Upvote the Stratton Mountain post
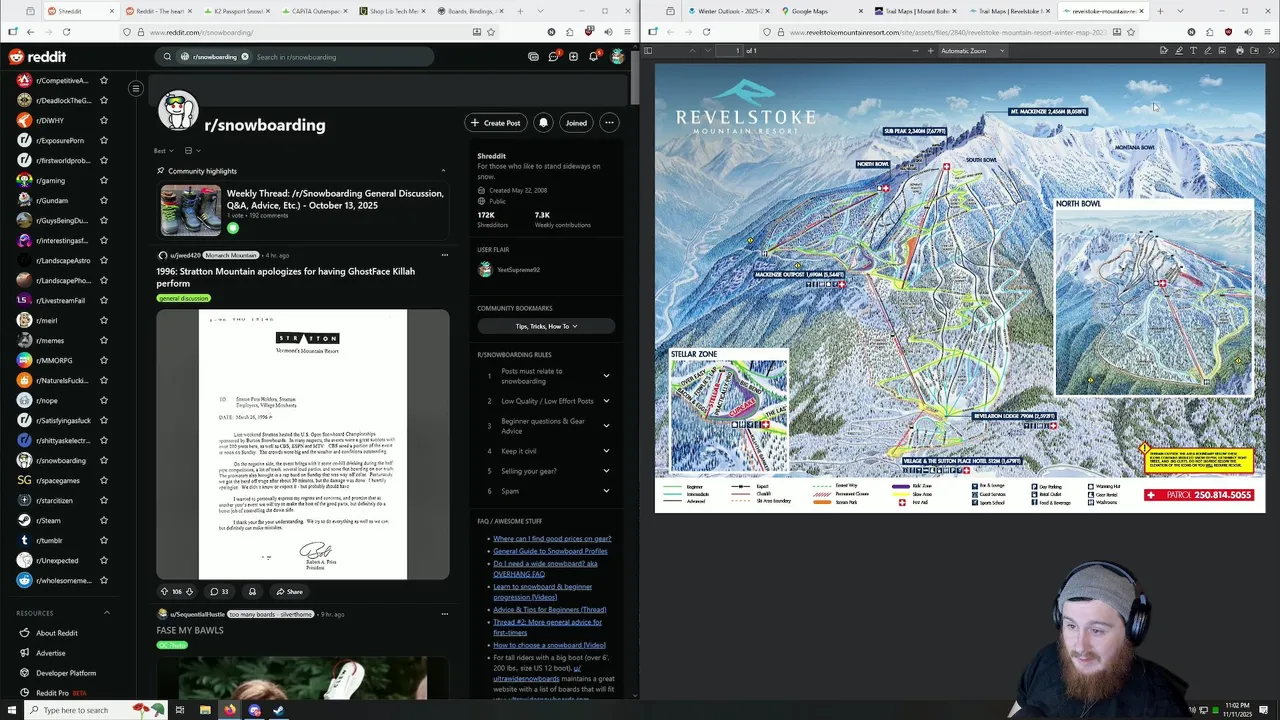This screenshot has width=1280, height=720. point(165,591)
